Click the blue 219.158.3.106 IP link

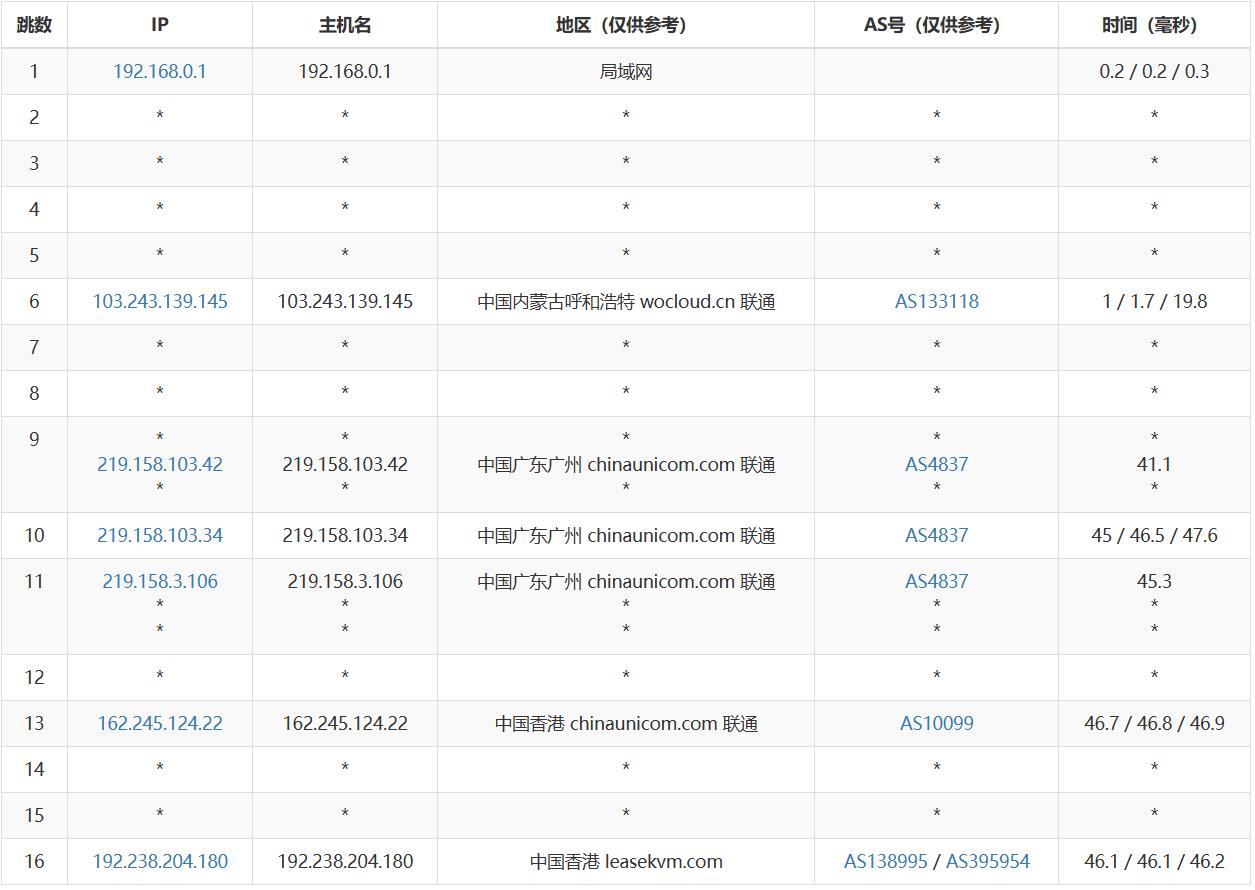click(x=160, y=581)
